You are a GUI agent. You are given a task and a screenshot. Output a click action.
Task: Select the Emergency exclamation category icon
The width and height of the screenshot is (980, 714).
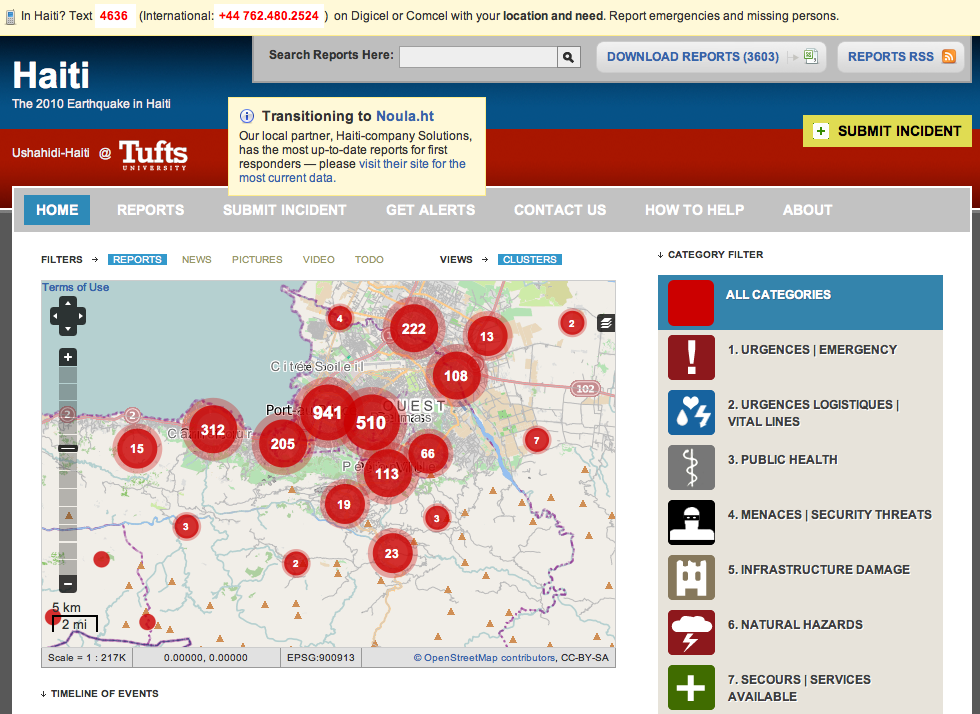pyautogui.click(x=691, y=357)
